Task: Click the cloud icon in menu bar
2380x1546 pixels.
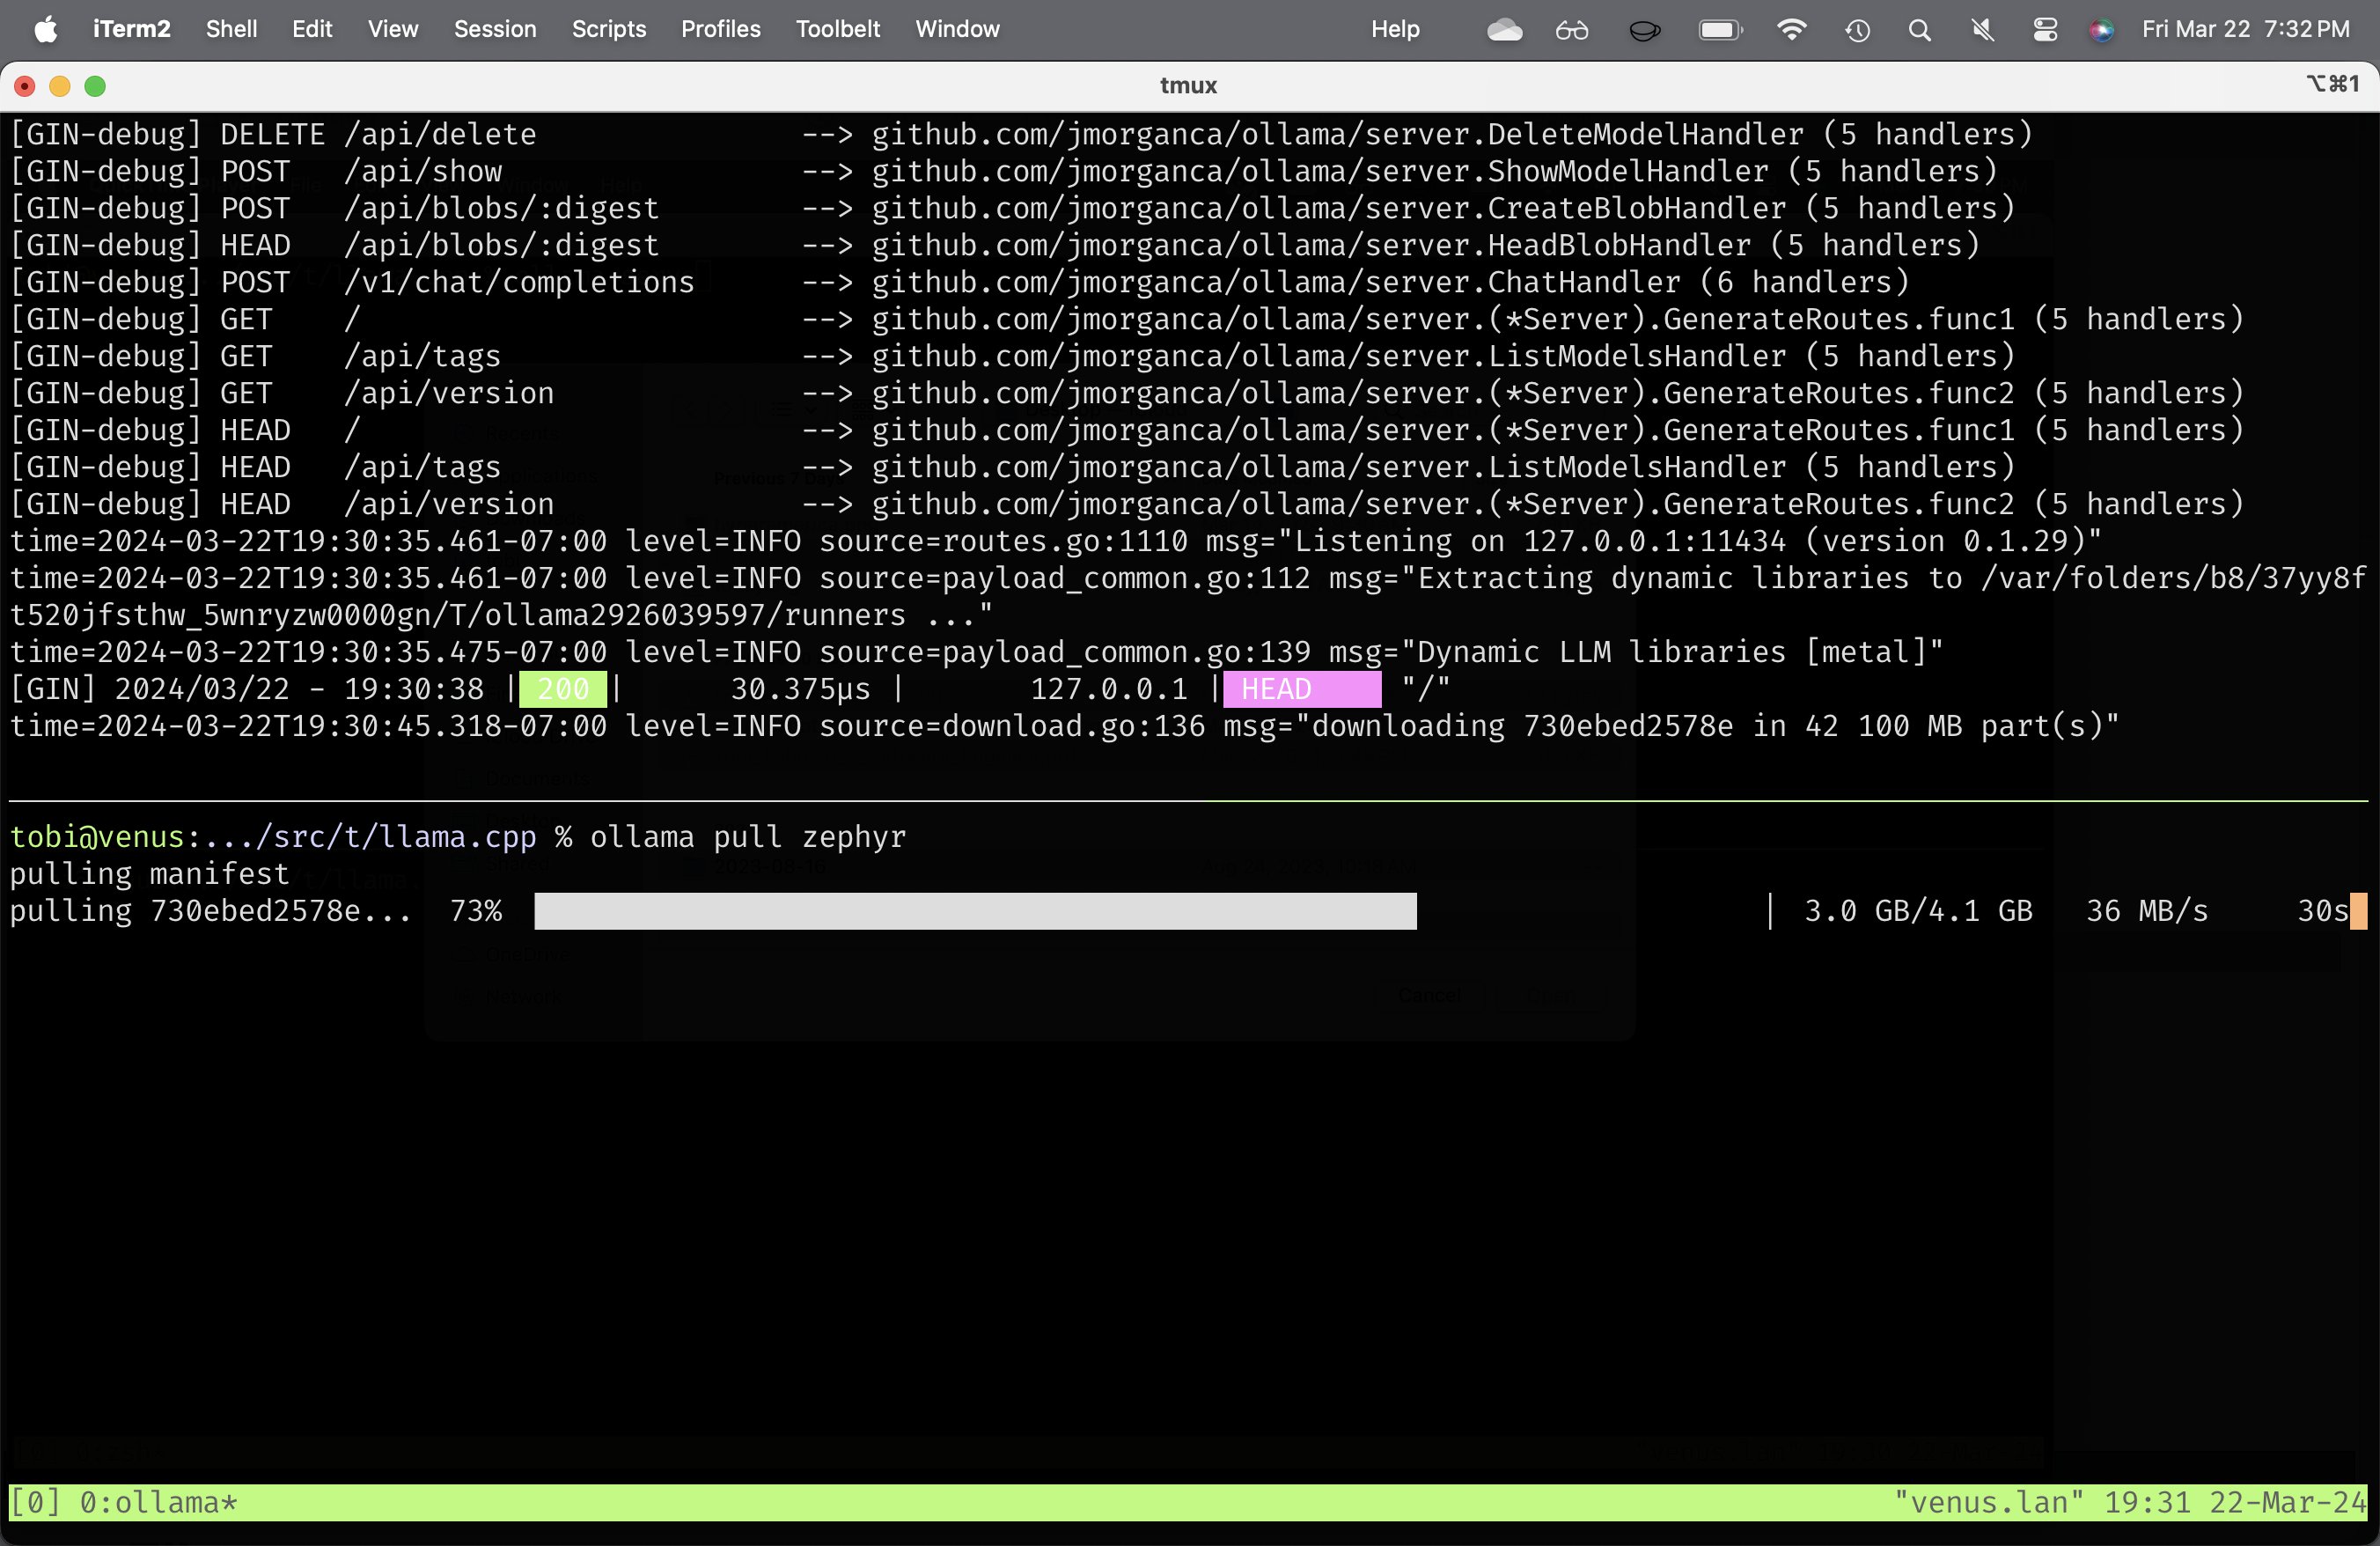Action: coord(1504,30)
